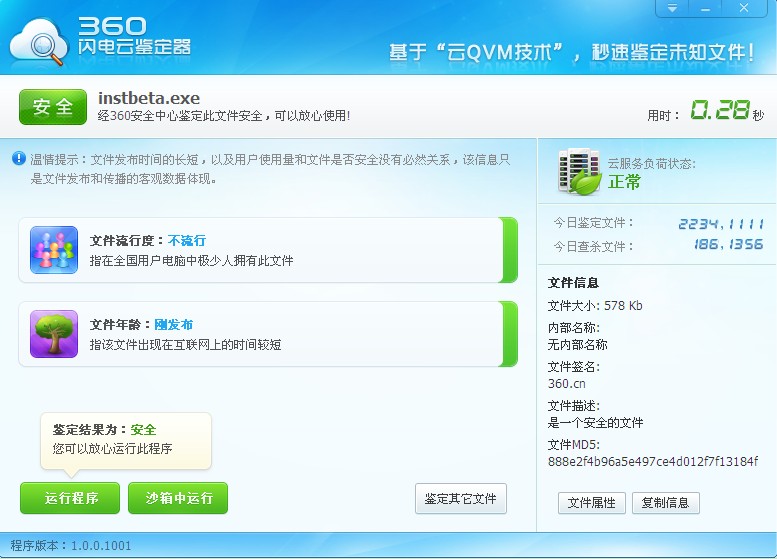Click the 360.cn file signature text
Image resolution: width=777 pixels, height=559 pixels.
pos(566,384)
